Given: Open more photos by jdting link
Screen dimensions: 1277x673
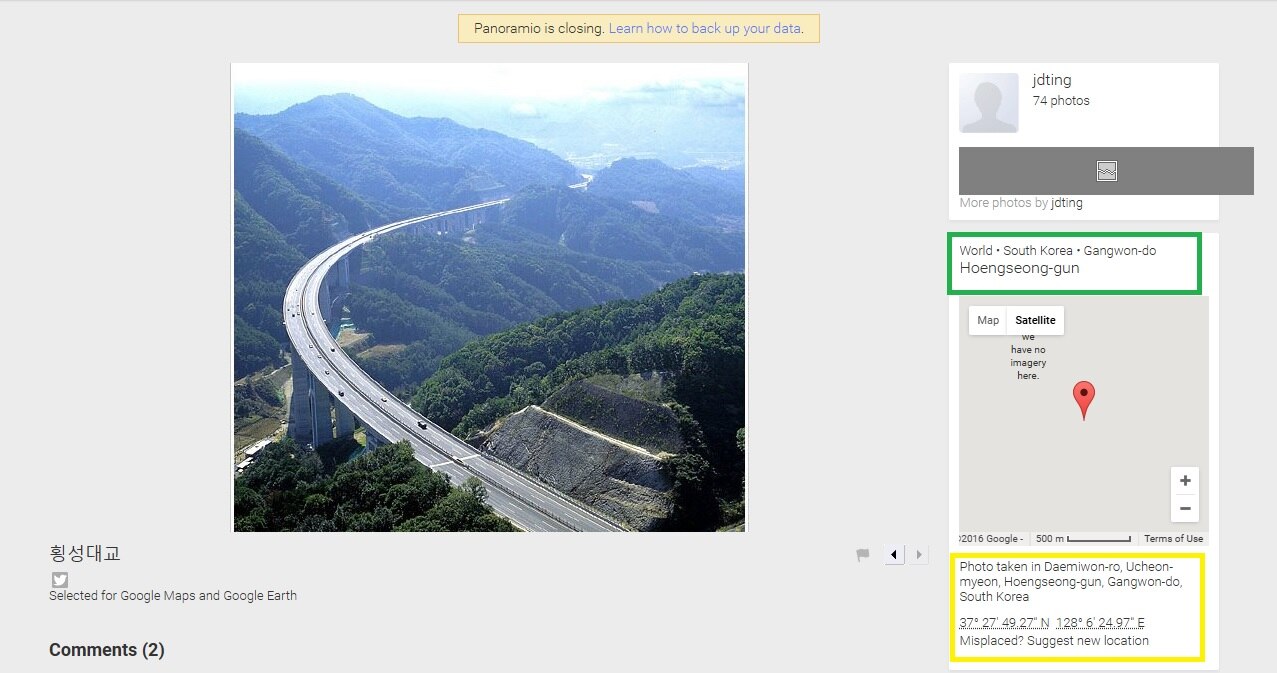Looking at the screenshot, I should 1066,203.
